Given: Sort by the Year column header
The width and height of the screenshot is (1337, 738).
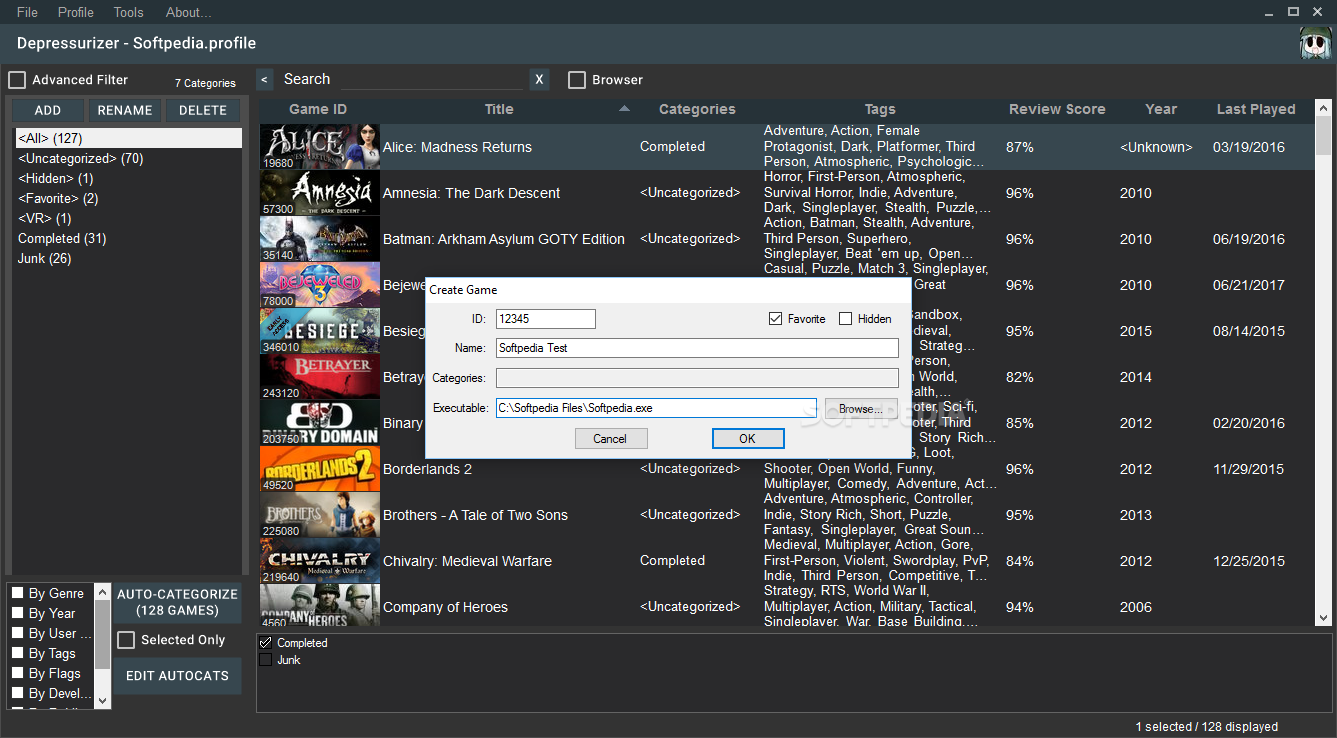Looking at the screenshot, I should [x=1161, y=109].
